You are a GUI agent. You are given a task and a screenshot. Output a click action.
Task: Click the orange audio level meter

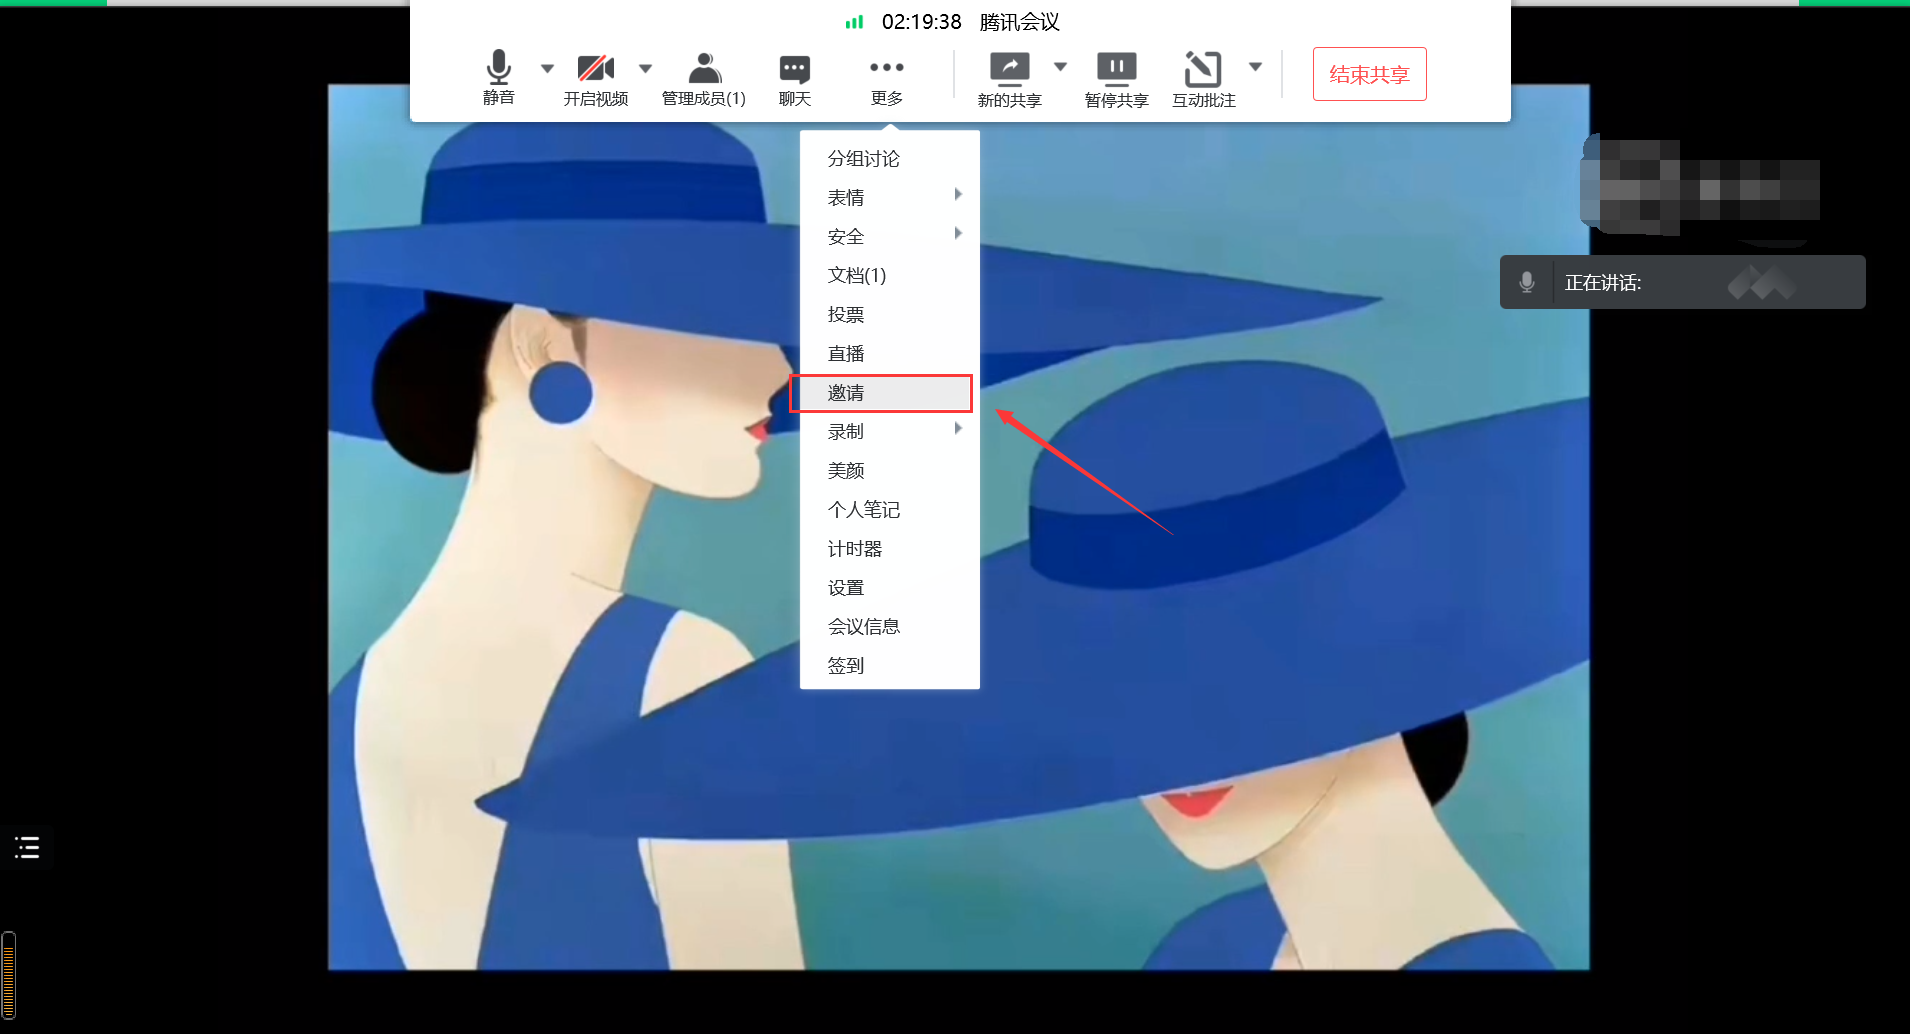pyautogui.click(x=9, y=975)
